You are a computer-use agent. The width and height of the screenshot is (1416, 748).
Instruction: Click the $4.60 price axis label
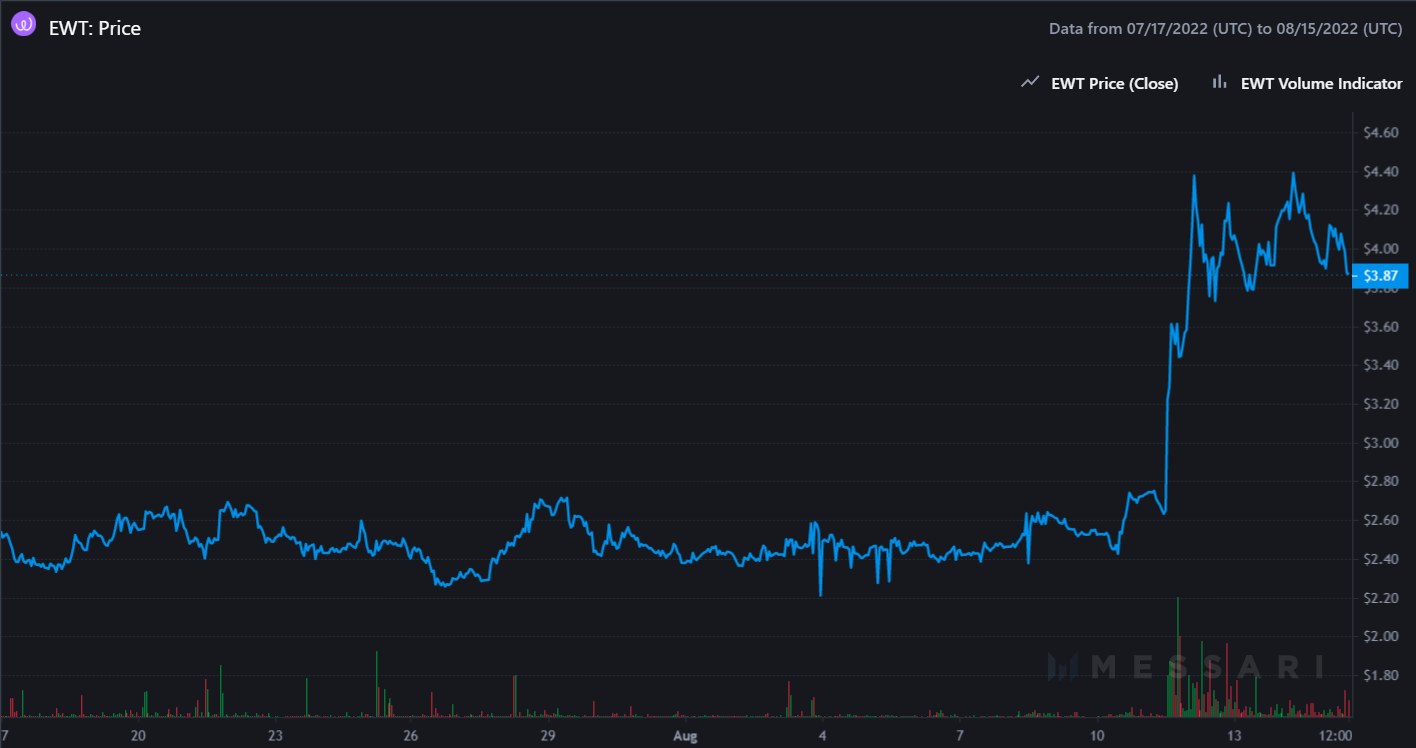pos(1380,132)
